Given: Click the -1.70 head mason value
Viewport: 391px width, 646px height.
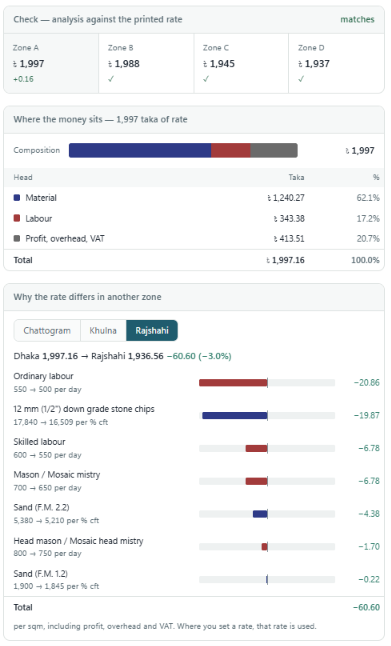Looking at the screenshot, I should point(369,547).
